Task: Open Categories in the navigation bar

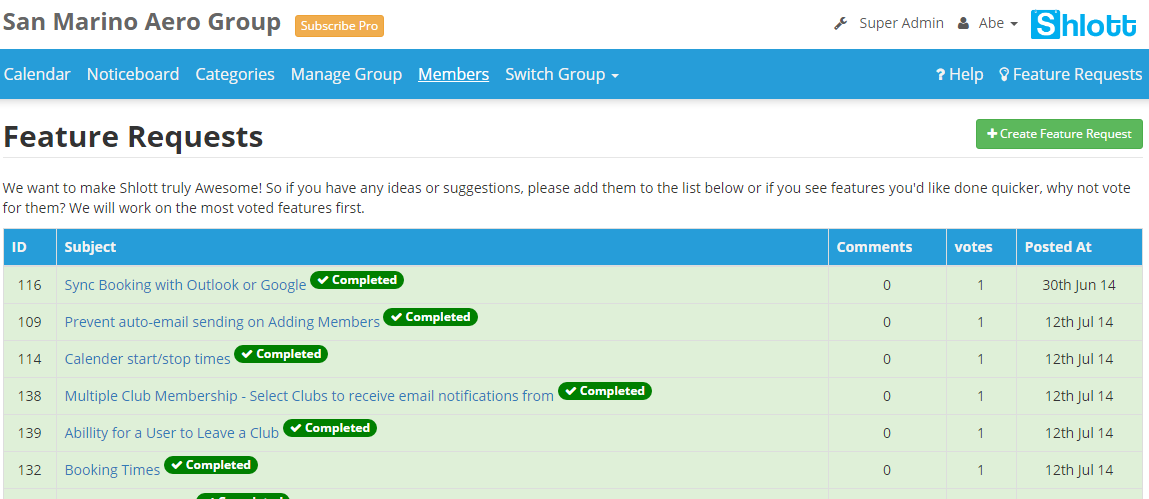Action: click(234, 74)
